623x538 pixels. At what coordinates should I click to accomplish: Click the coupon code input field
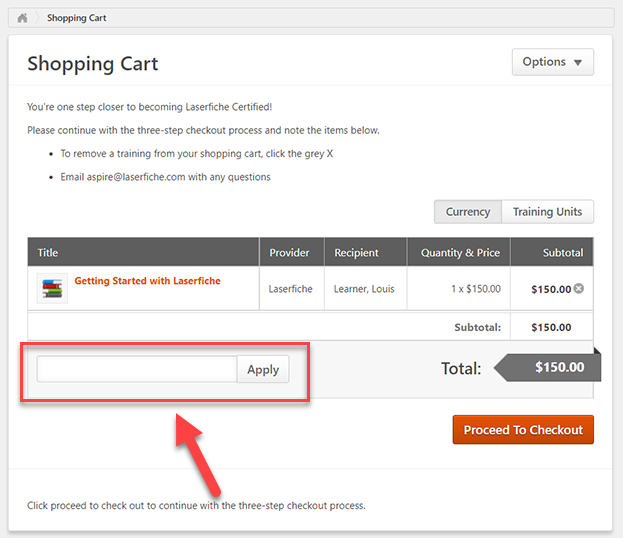137,369
